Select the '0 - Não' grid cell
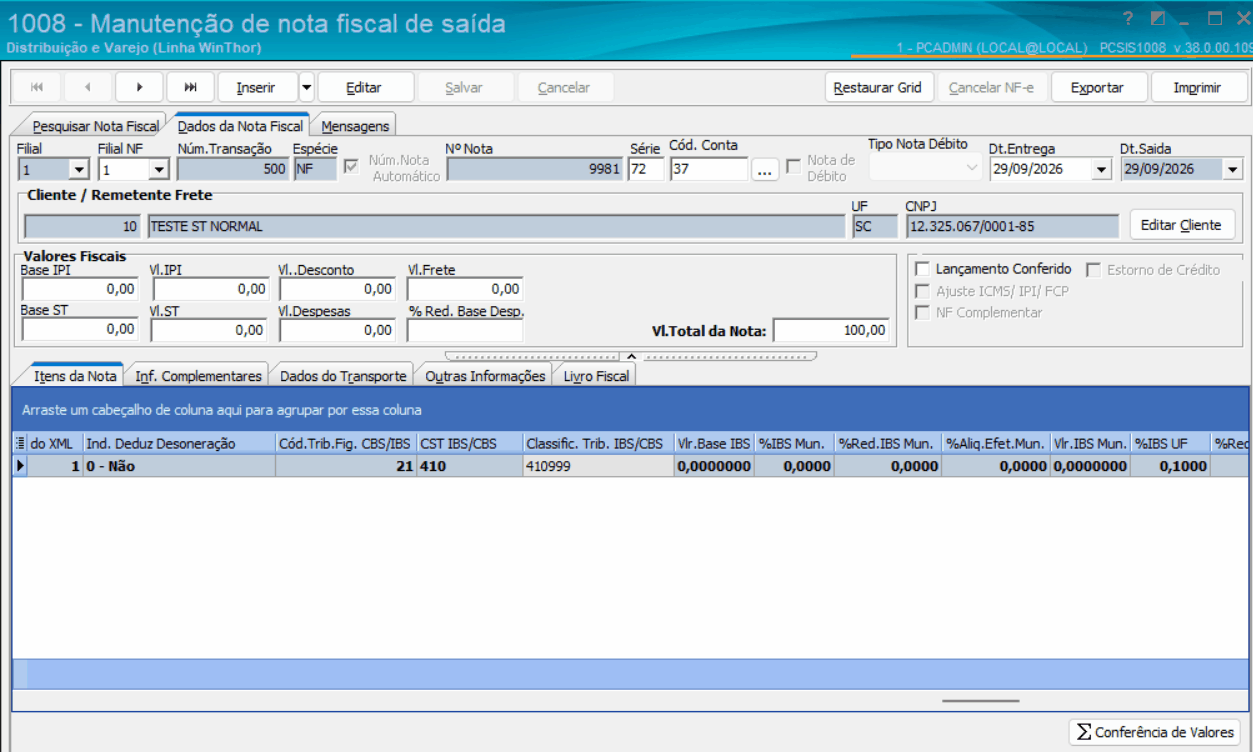 (x=179, y=466)
